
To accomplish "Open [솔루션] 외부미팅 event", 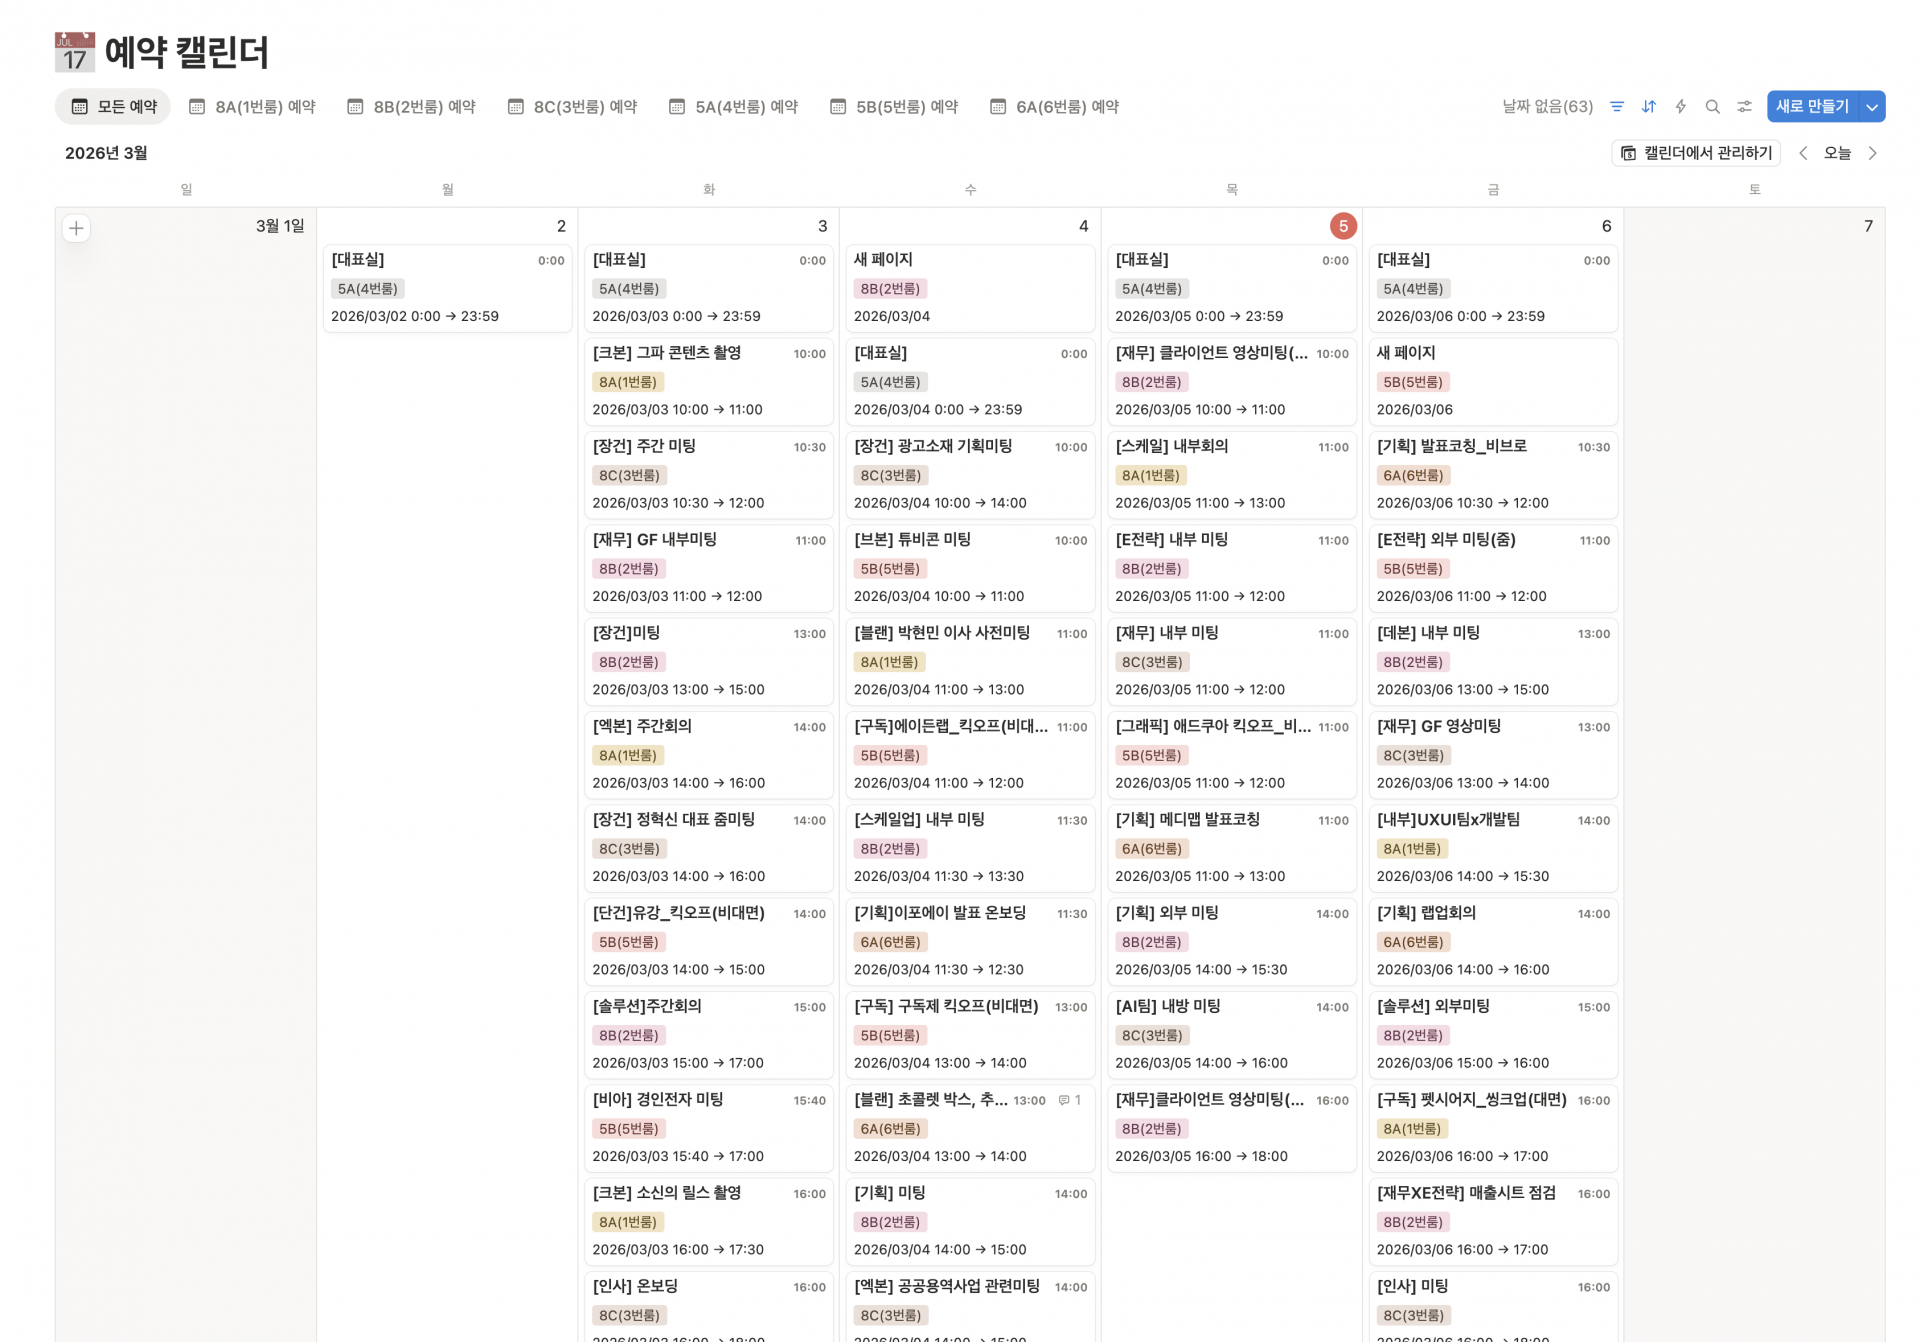I will tap(1493, 1034).
